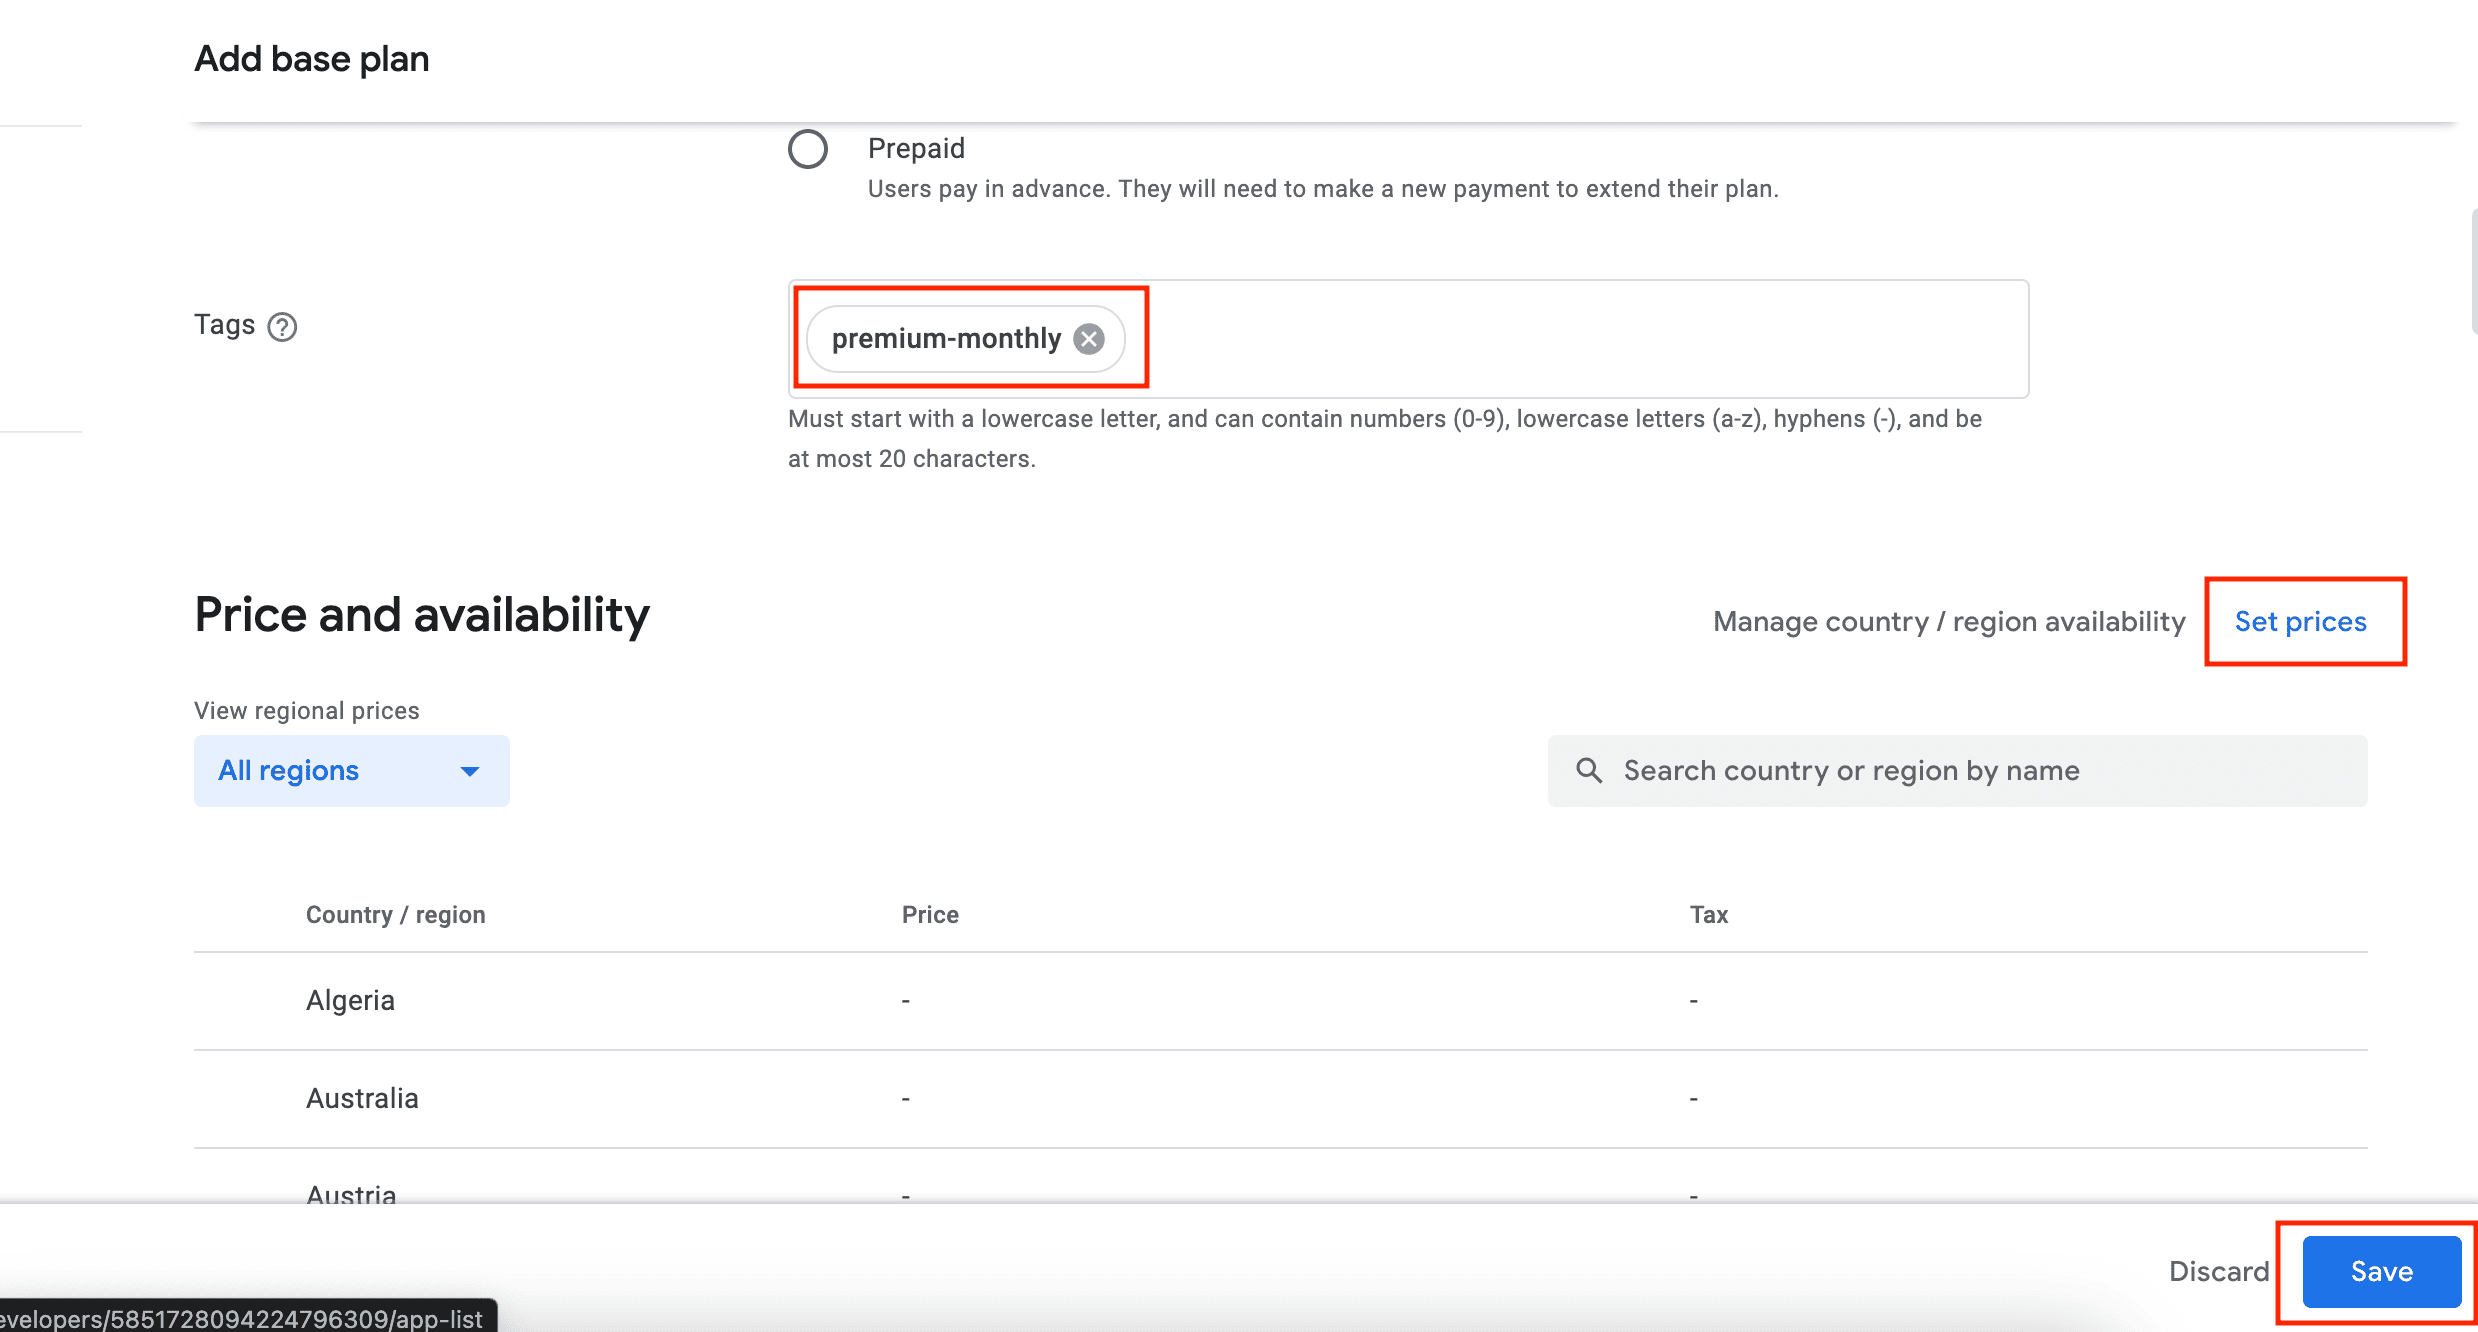Viewport: 2478px width, 1332px height.
Task: Click the Tax column header
Action: coord(1708,915)
